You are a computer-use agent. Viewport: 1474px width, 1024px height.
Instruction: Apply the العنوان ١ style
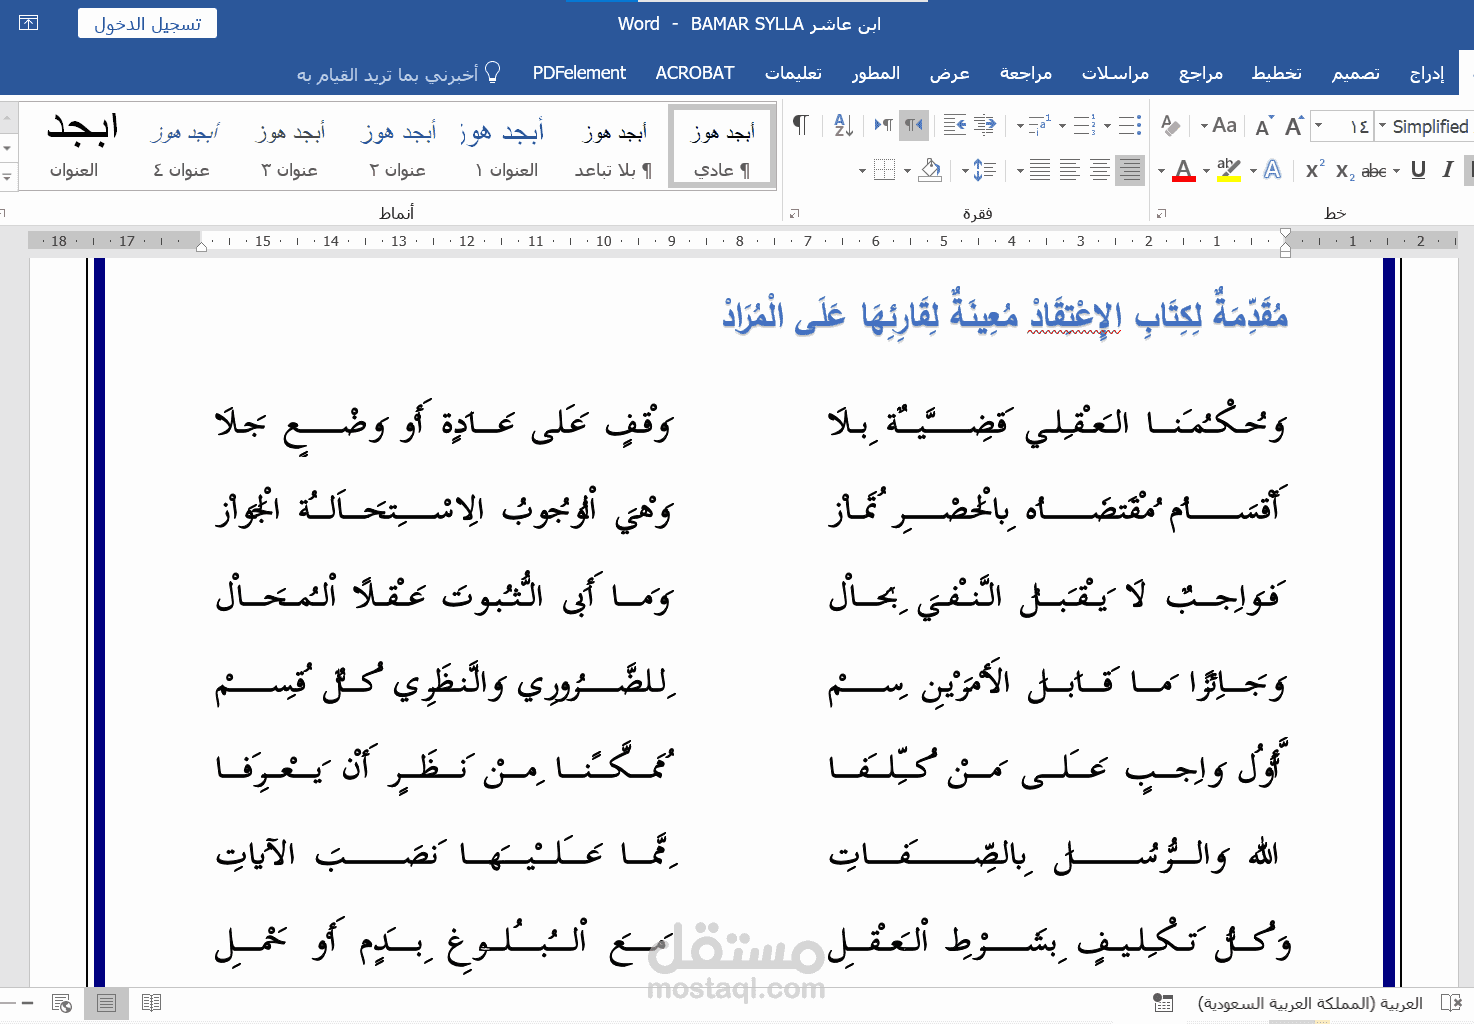[x=507, y=148]
